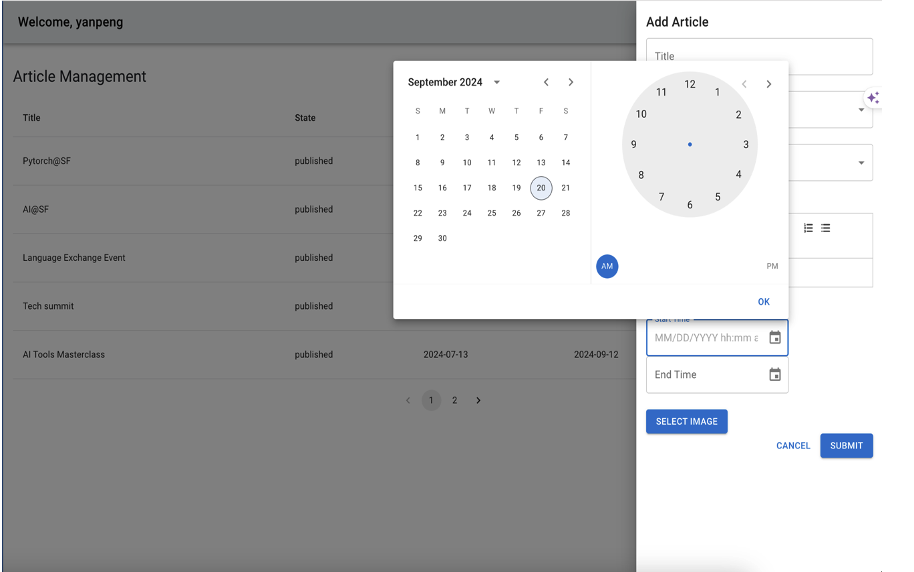Click the next view arrow above the clock
The image size is (914, 572).
coord(768,84)
